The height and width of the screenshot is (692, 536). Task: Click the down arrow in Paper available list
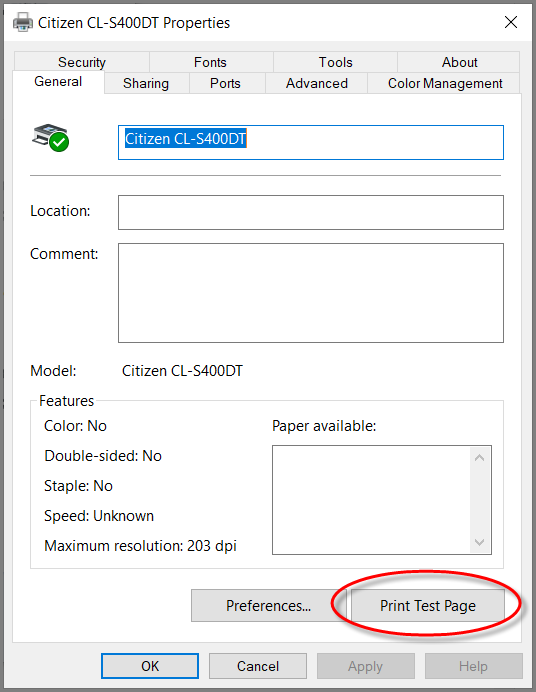coord(480,542)
